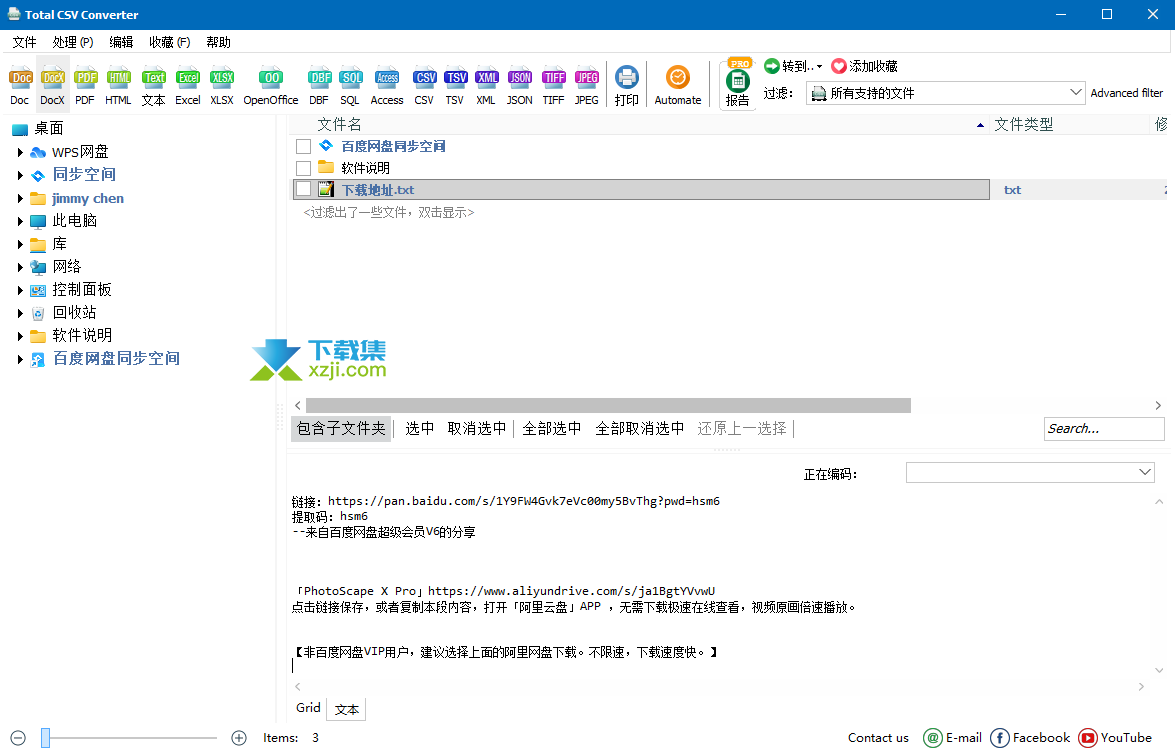Select DBF conversion icon
Image resolution: width=1175 pixels, height=756 pixels.
319,85
